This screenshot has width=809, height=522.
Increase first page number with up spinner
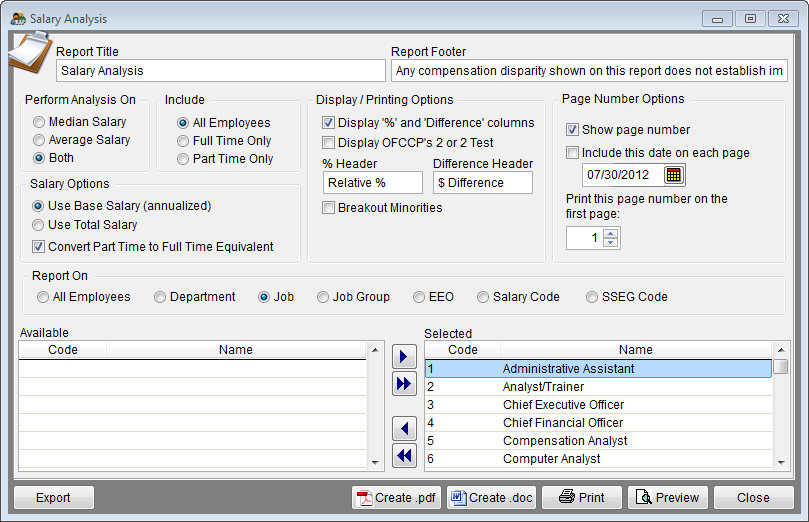click(611, 234)
